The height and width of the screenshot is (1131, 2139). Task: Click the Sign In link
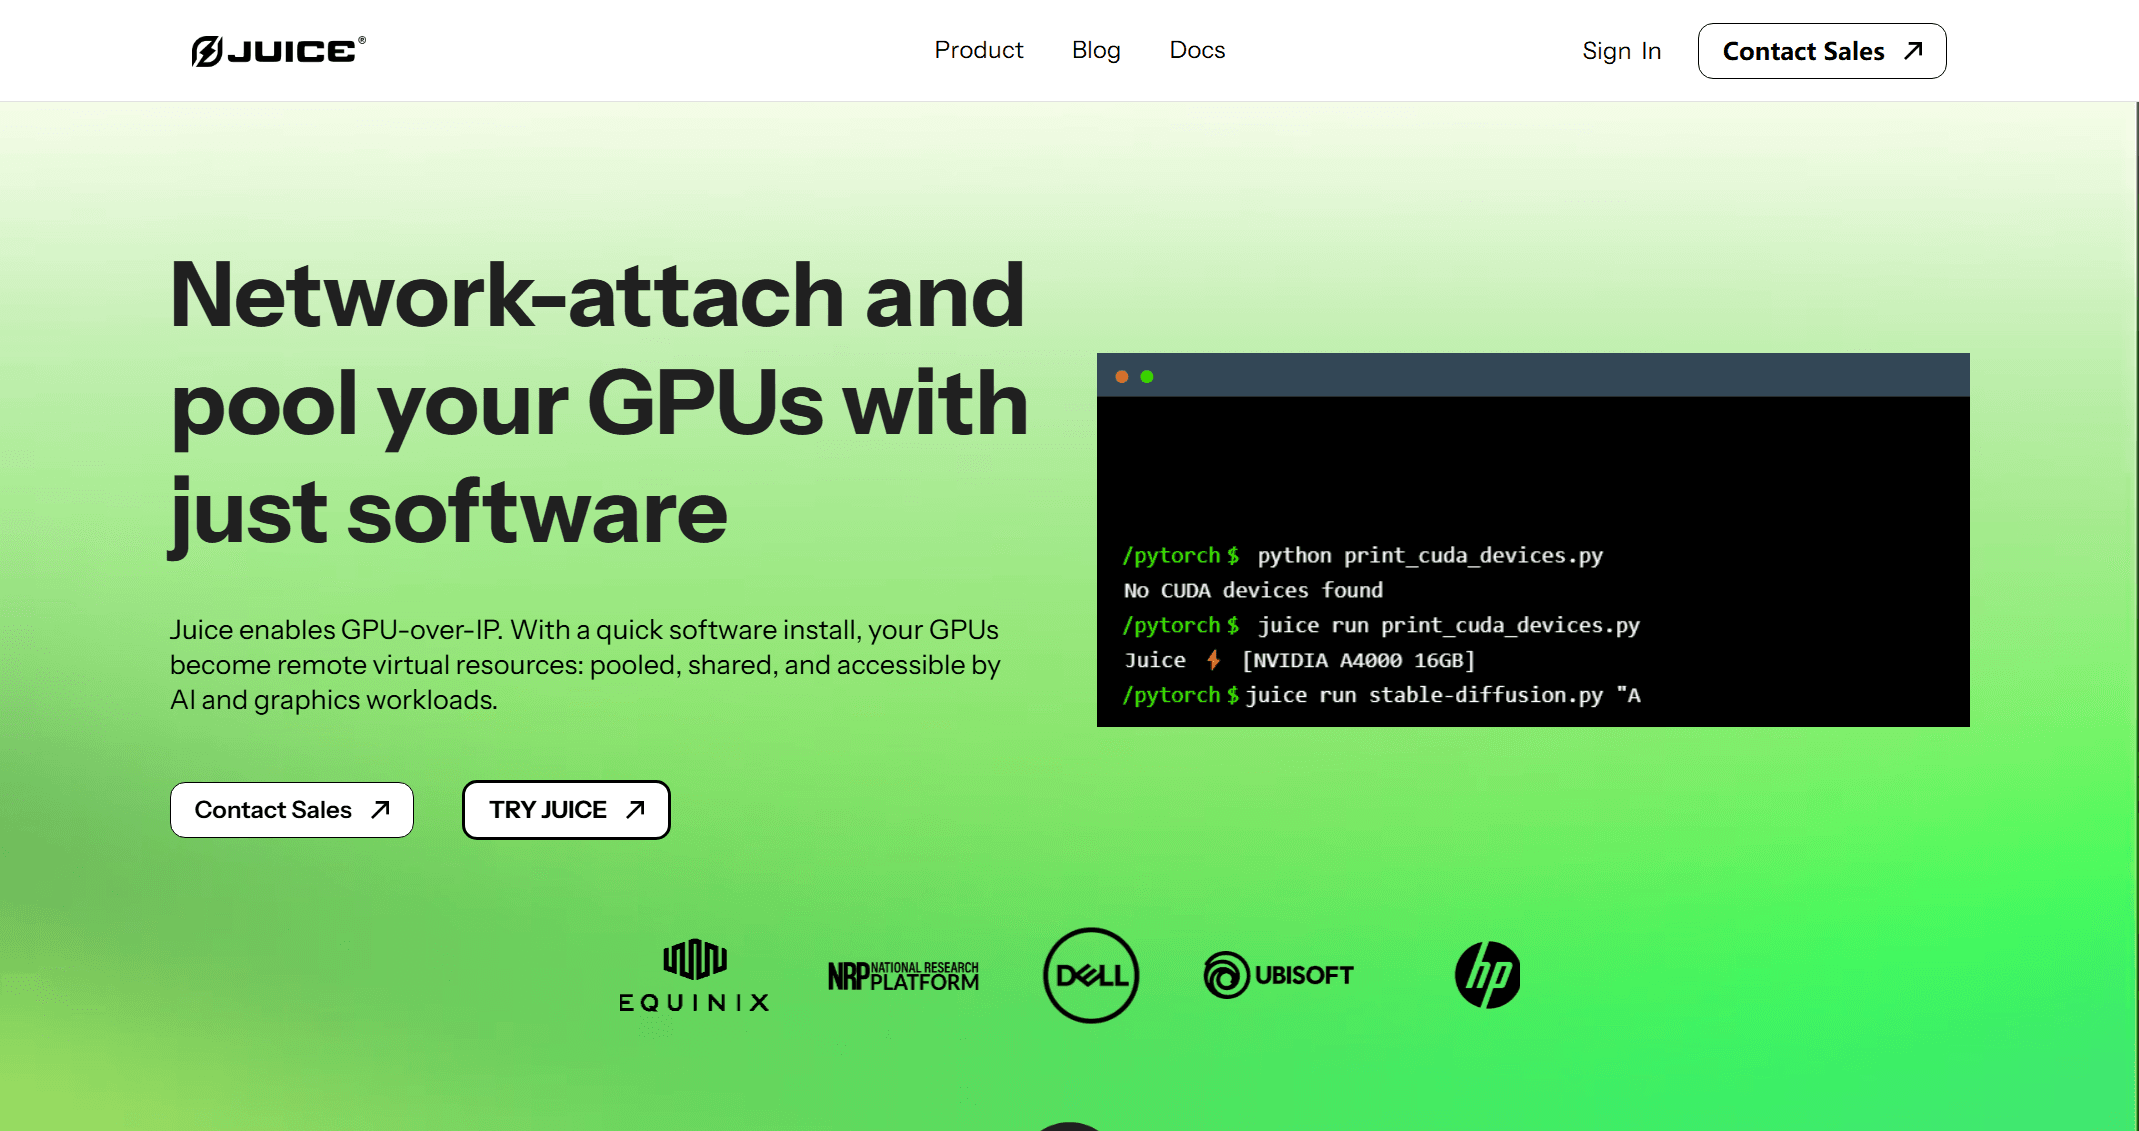tap(1621, 51)
